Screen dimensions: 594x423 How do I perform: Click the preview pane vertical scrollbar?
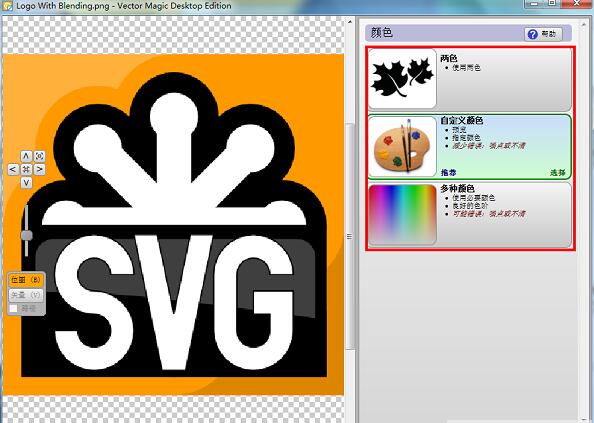(350, 235)
